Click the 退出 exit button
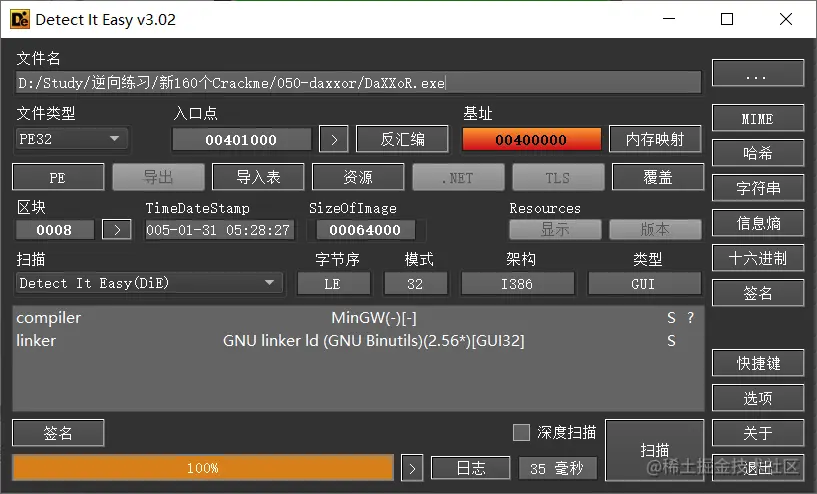The height and width of the screenshot is (494, 817). pyautogui.click(x=758, y=467)
